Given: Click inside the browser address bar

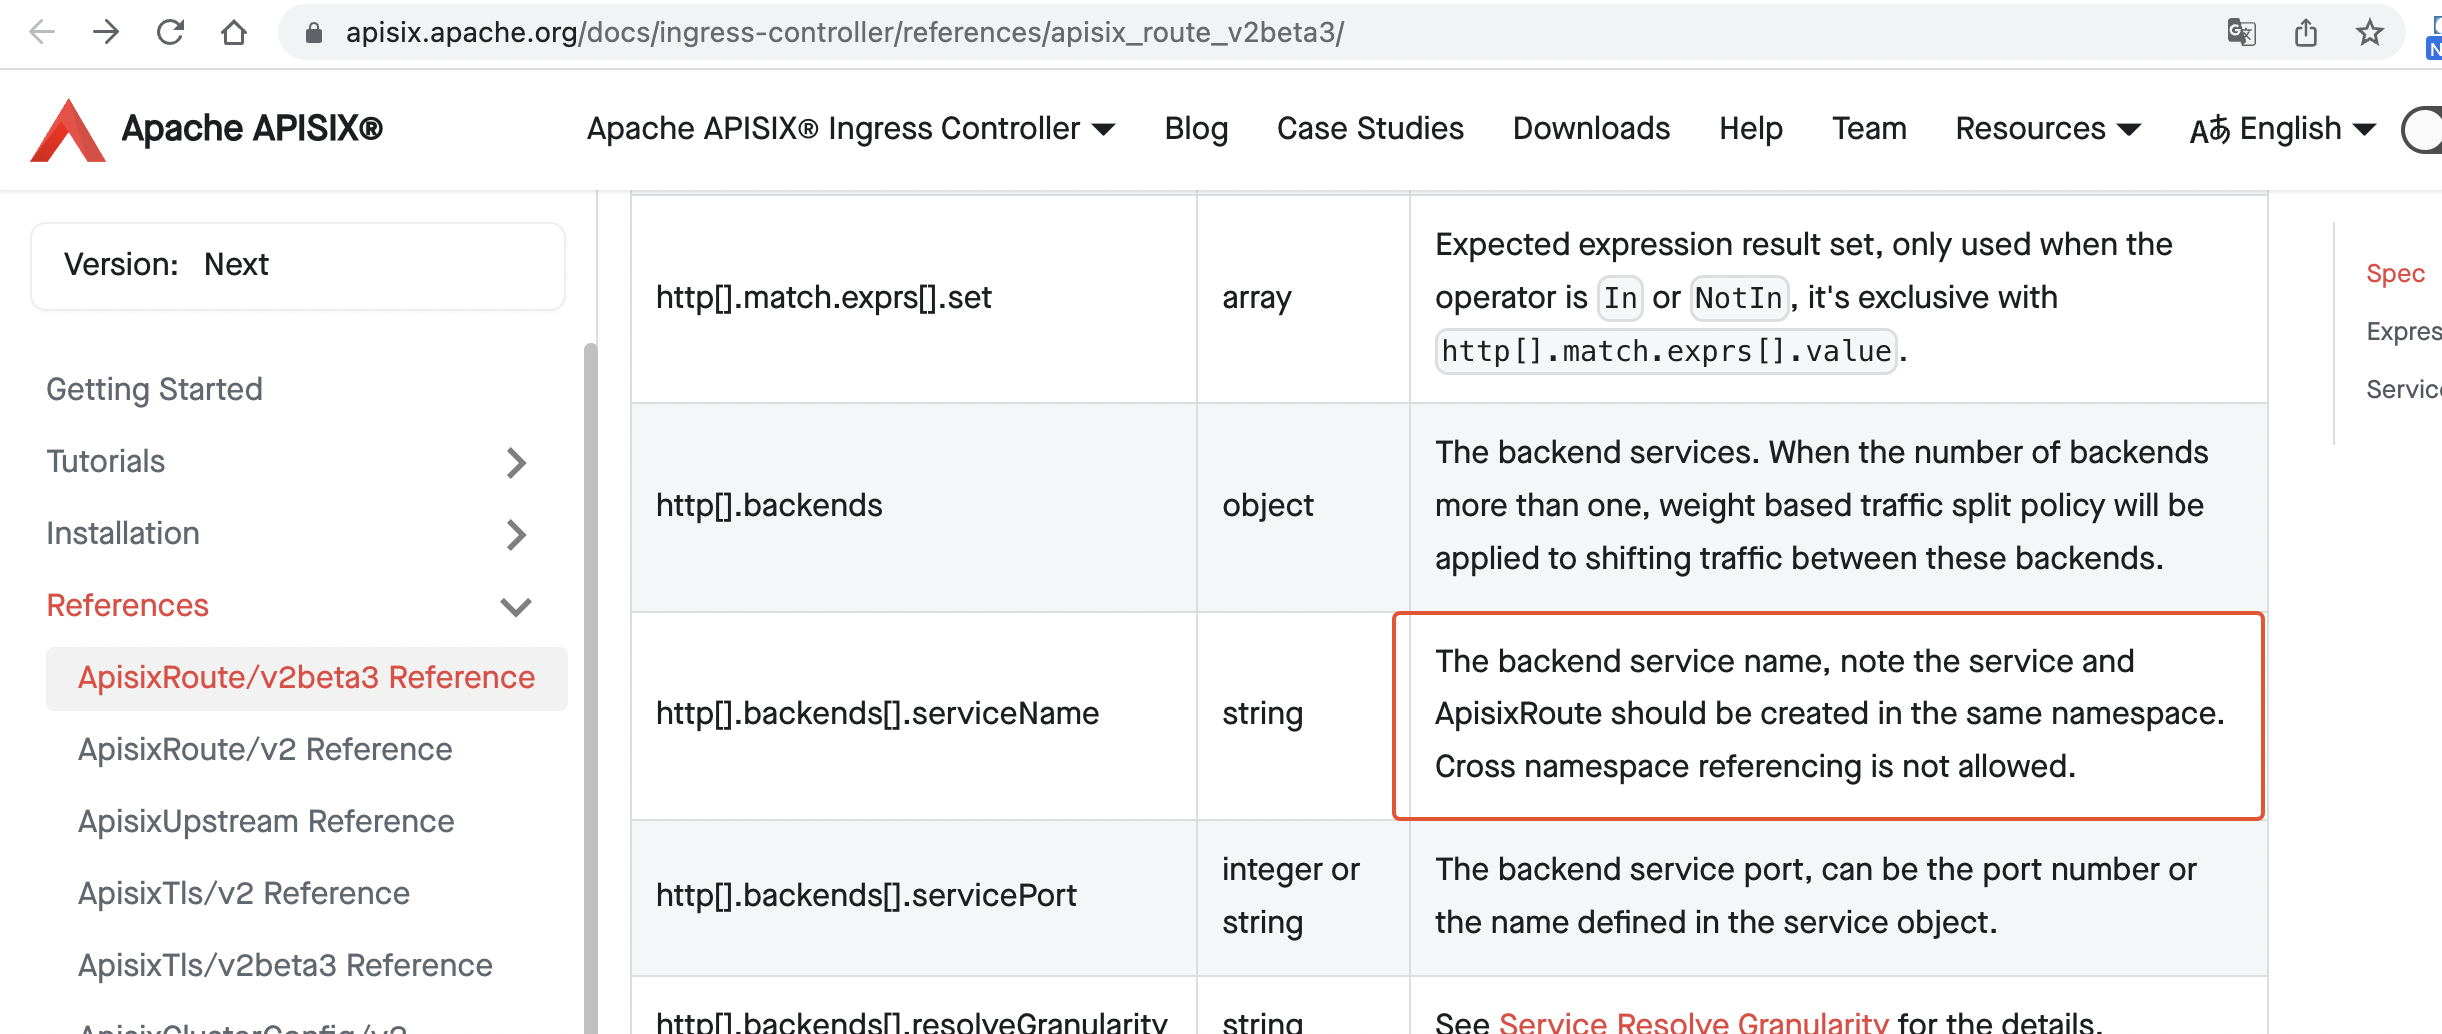Looking at the screenshot, I should coord(800,32).
